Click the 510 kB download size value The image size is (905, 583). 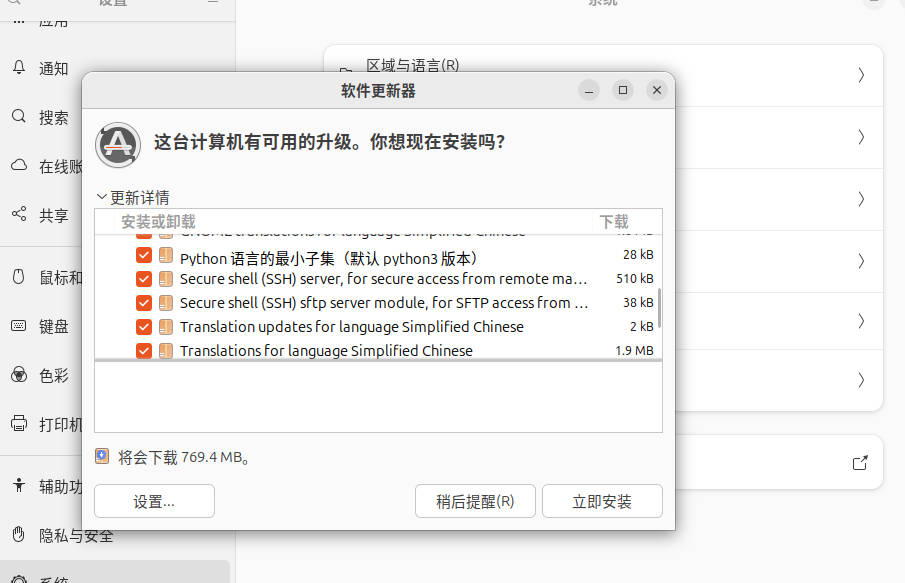click(x=634, y=279)
